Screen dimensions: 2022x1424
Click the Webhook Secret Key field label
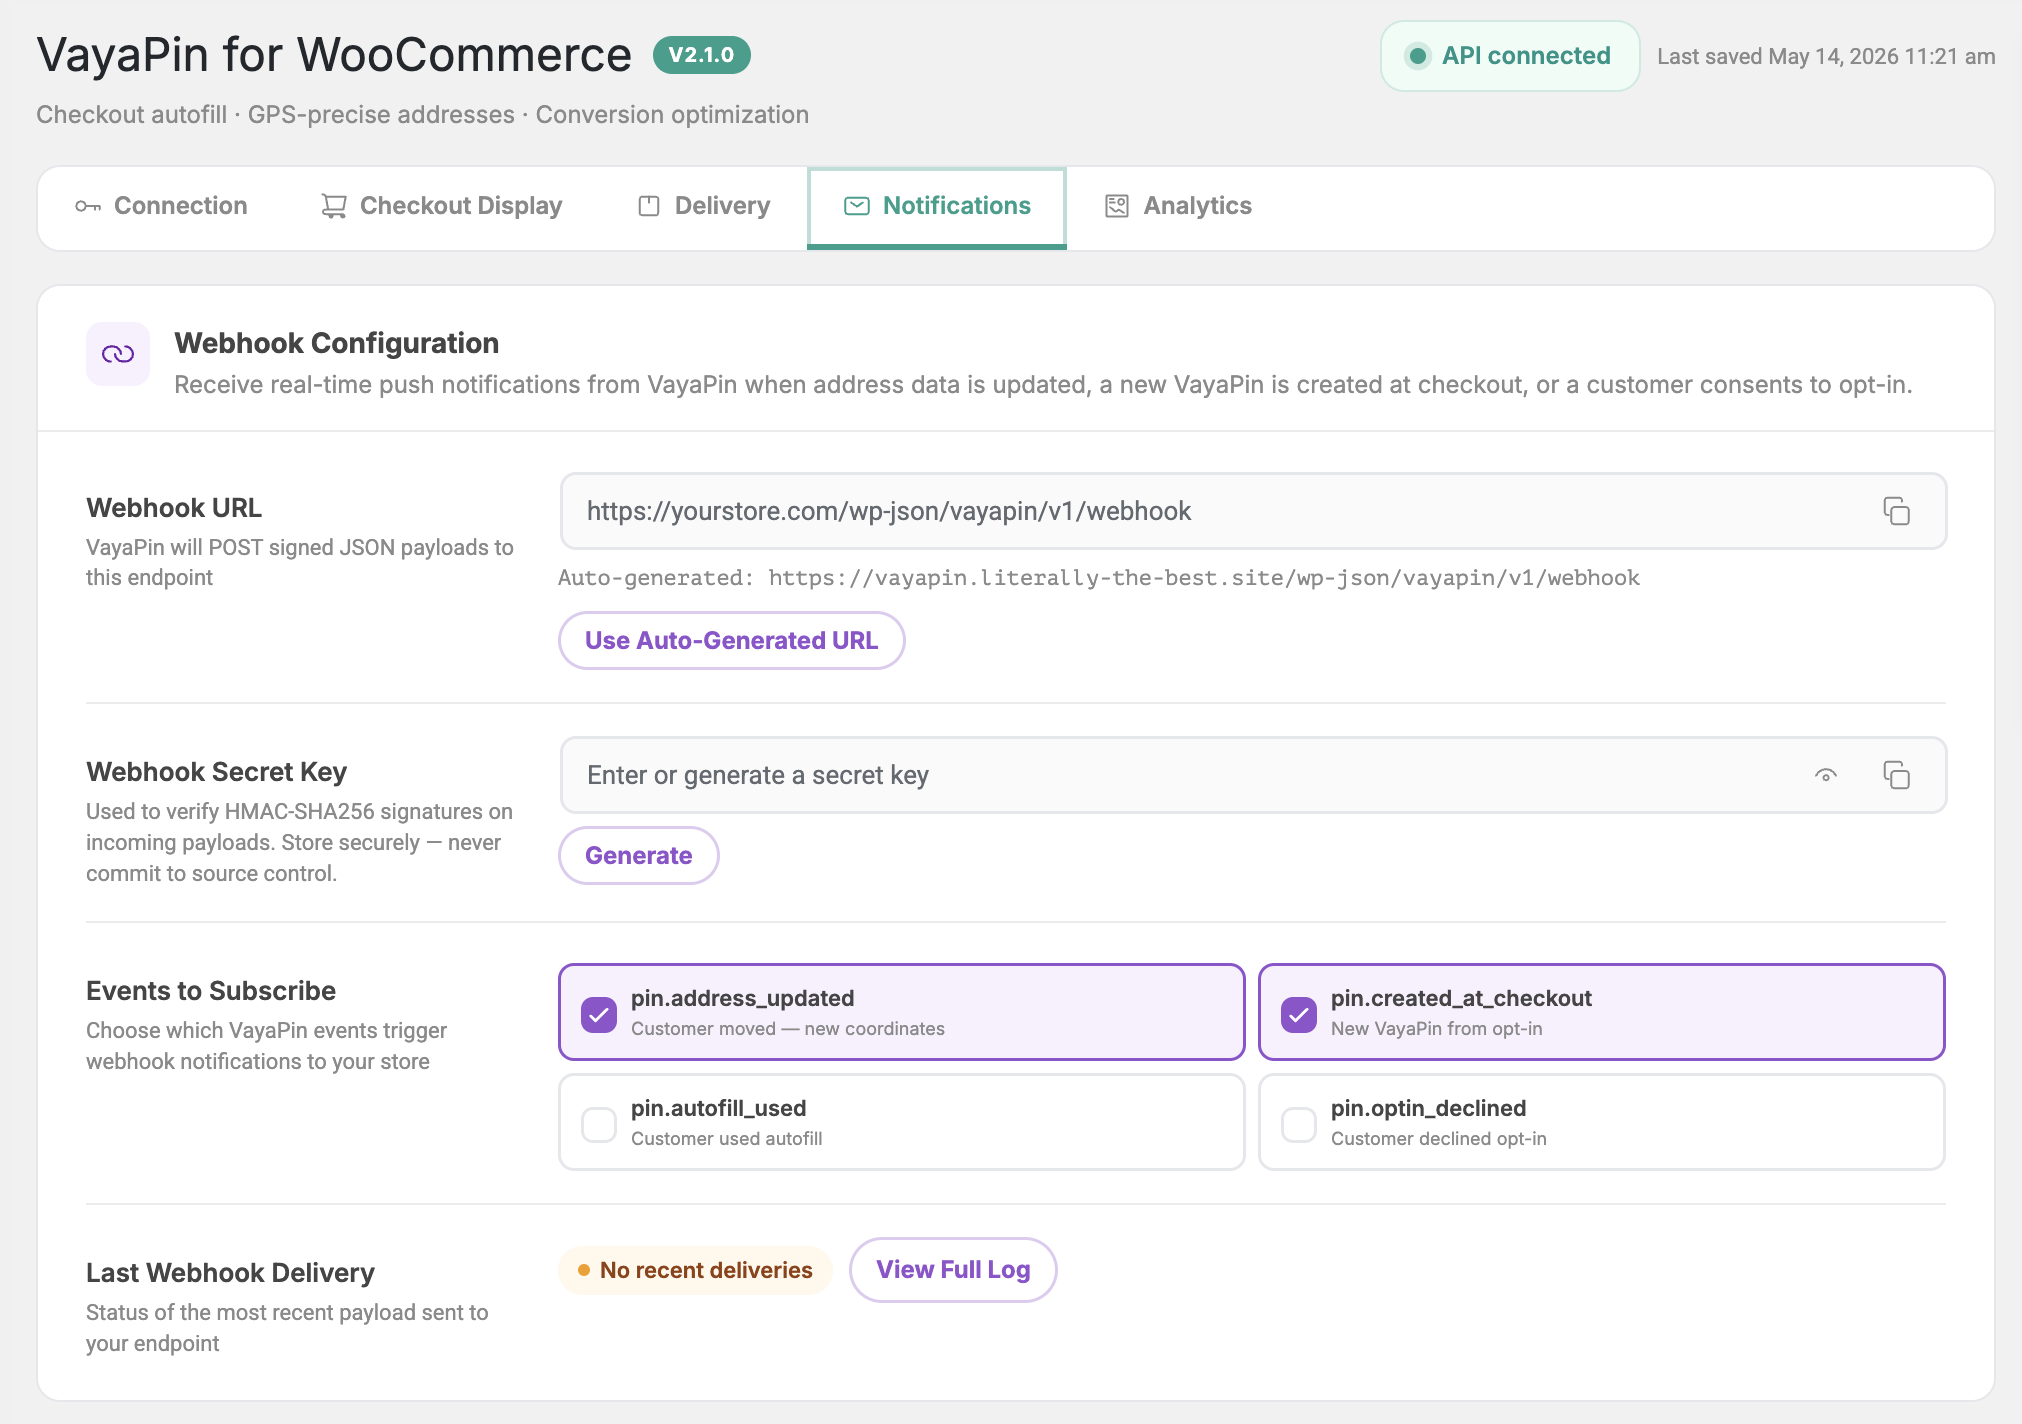tap(217, 772)
